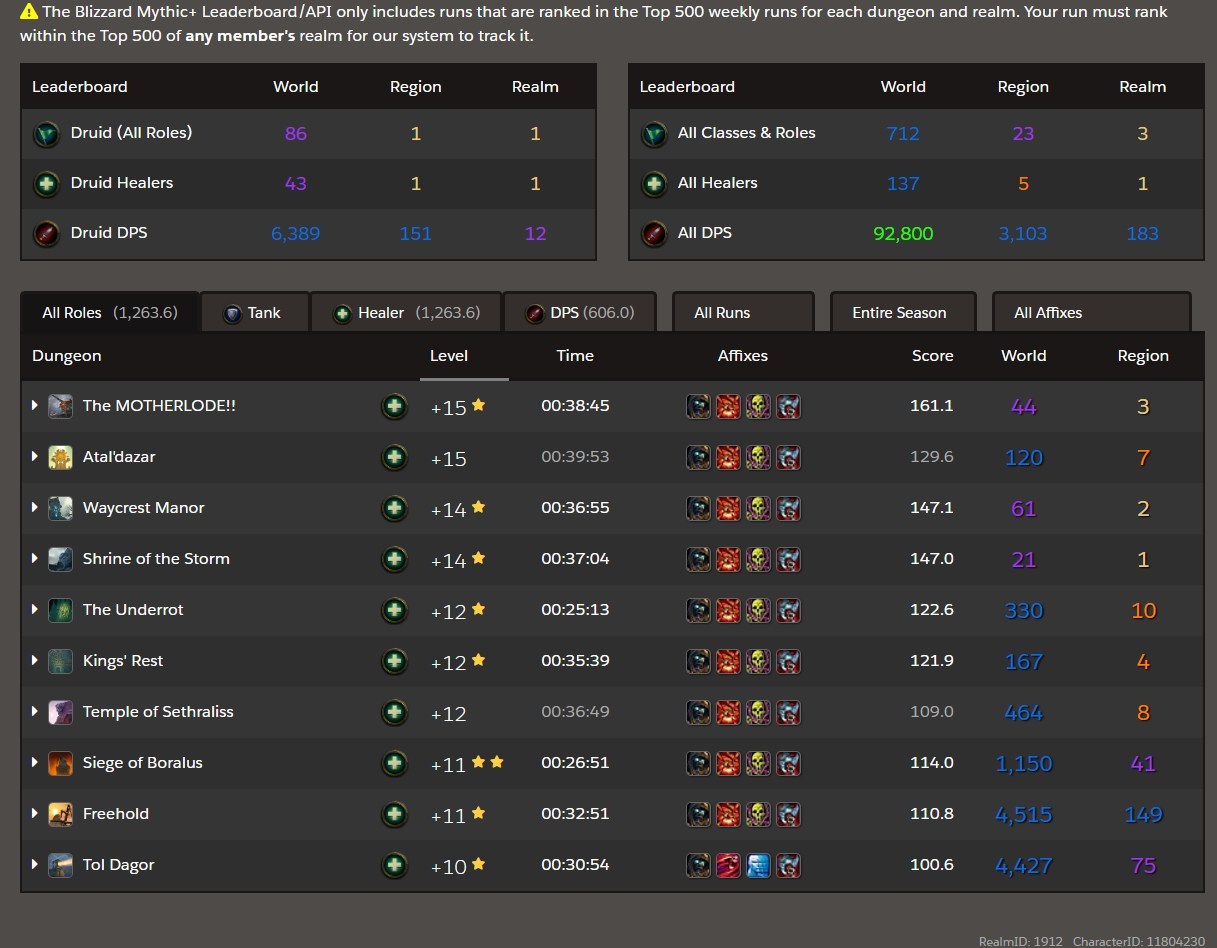Click the All DPS role icon
The width and height of the screenshot is (1217, 948).
[x=654, y=234]
